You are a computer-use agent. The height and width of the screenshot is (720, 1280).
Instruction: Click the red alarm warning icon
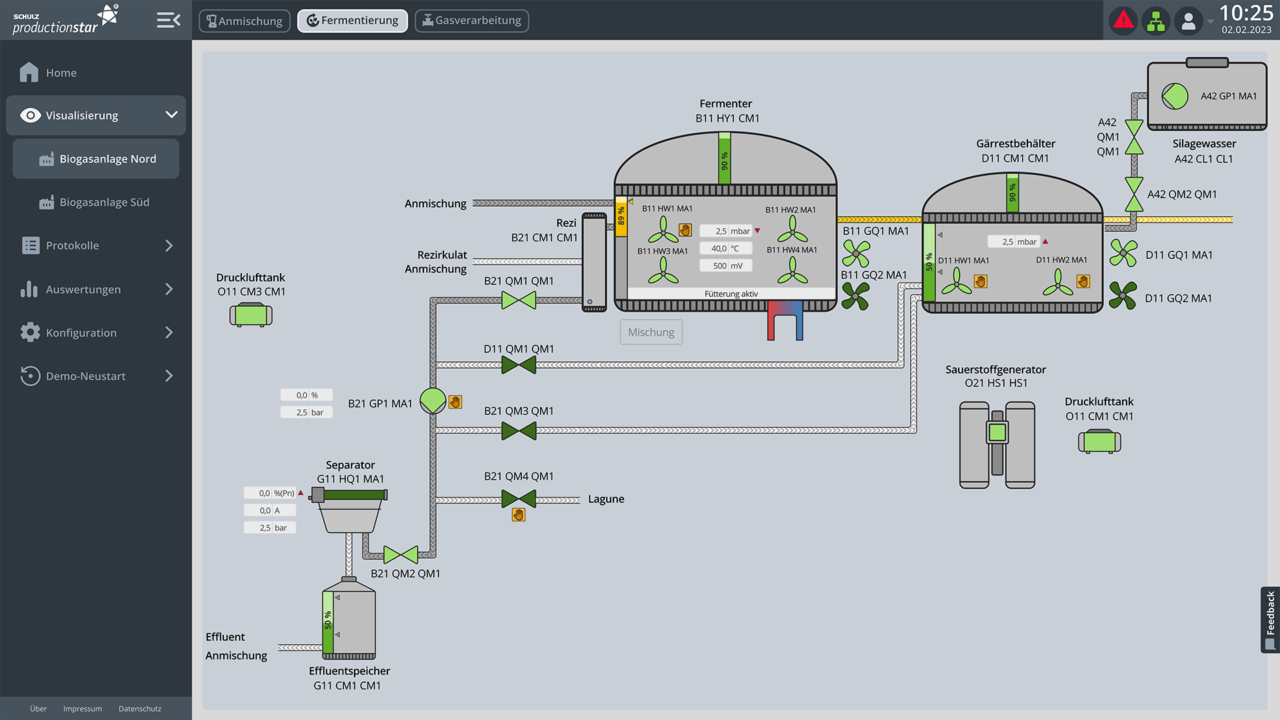[1122, 20]
